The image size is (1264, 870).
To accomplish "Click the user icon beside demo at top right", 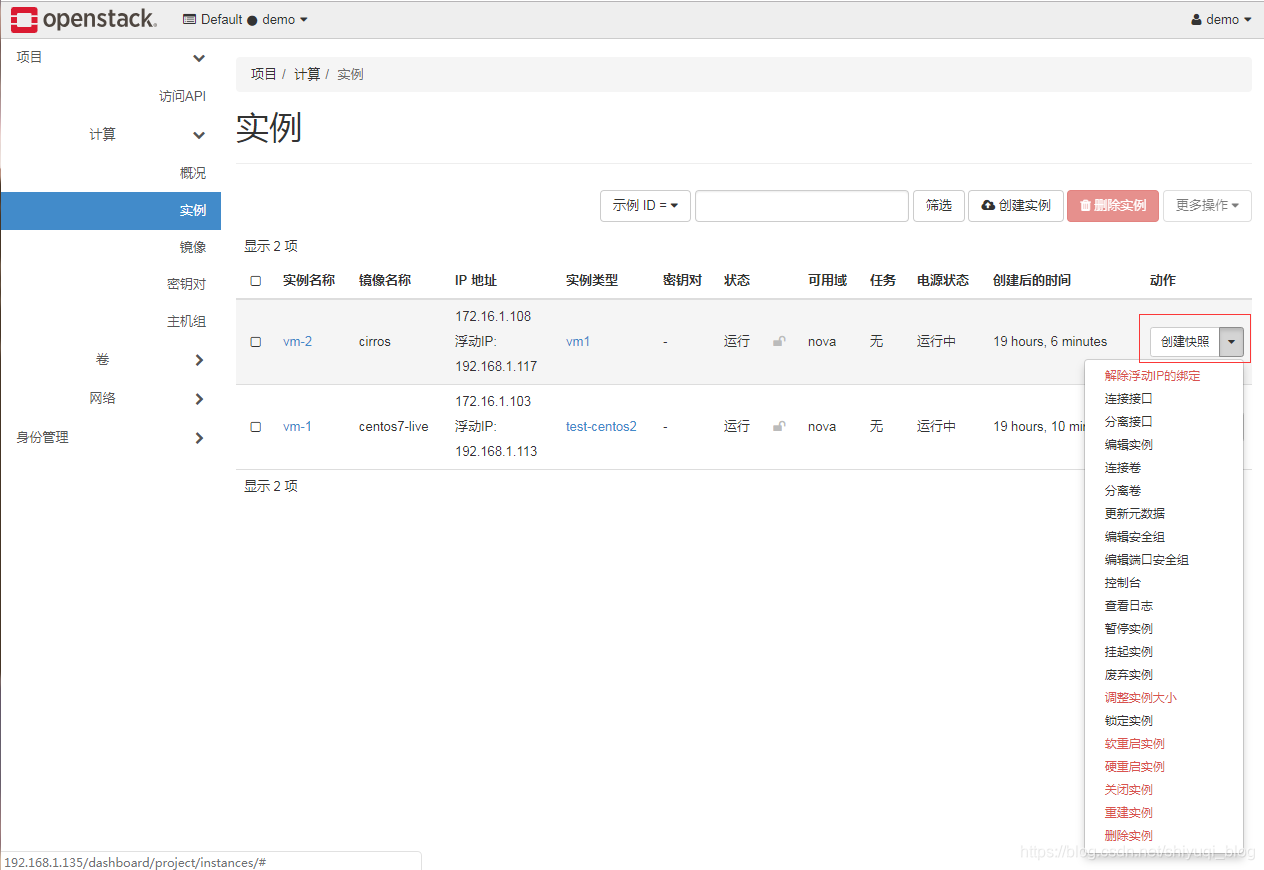I will 1198,19.
